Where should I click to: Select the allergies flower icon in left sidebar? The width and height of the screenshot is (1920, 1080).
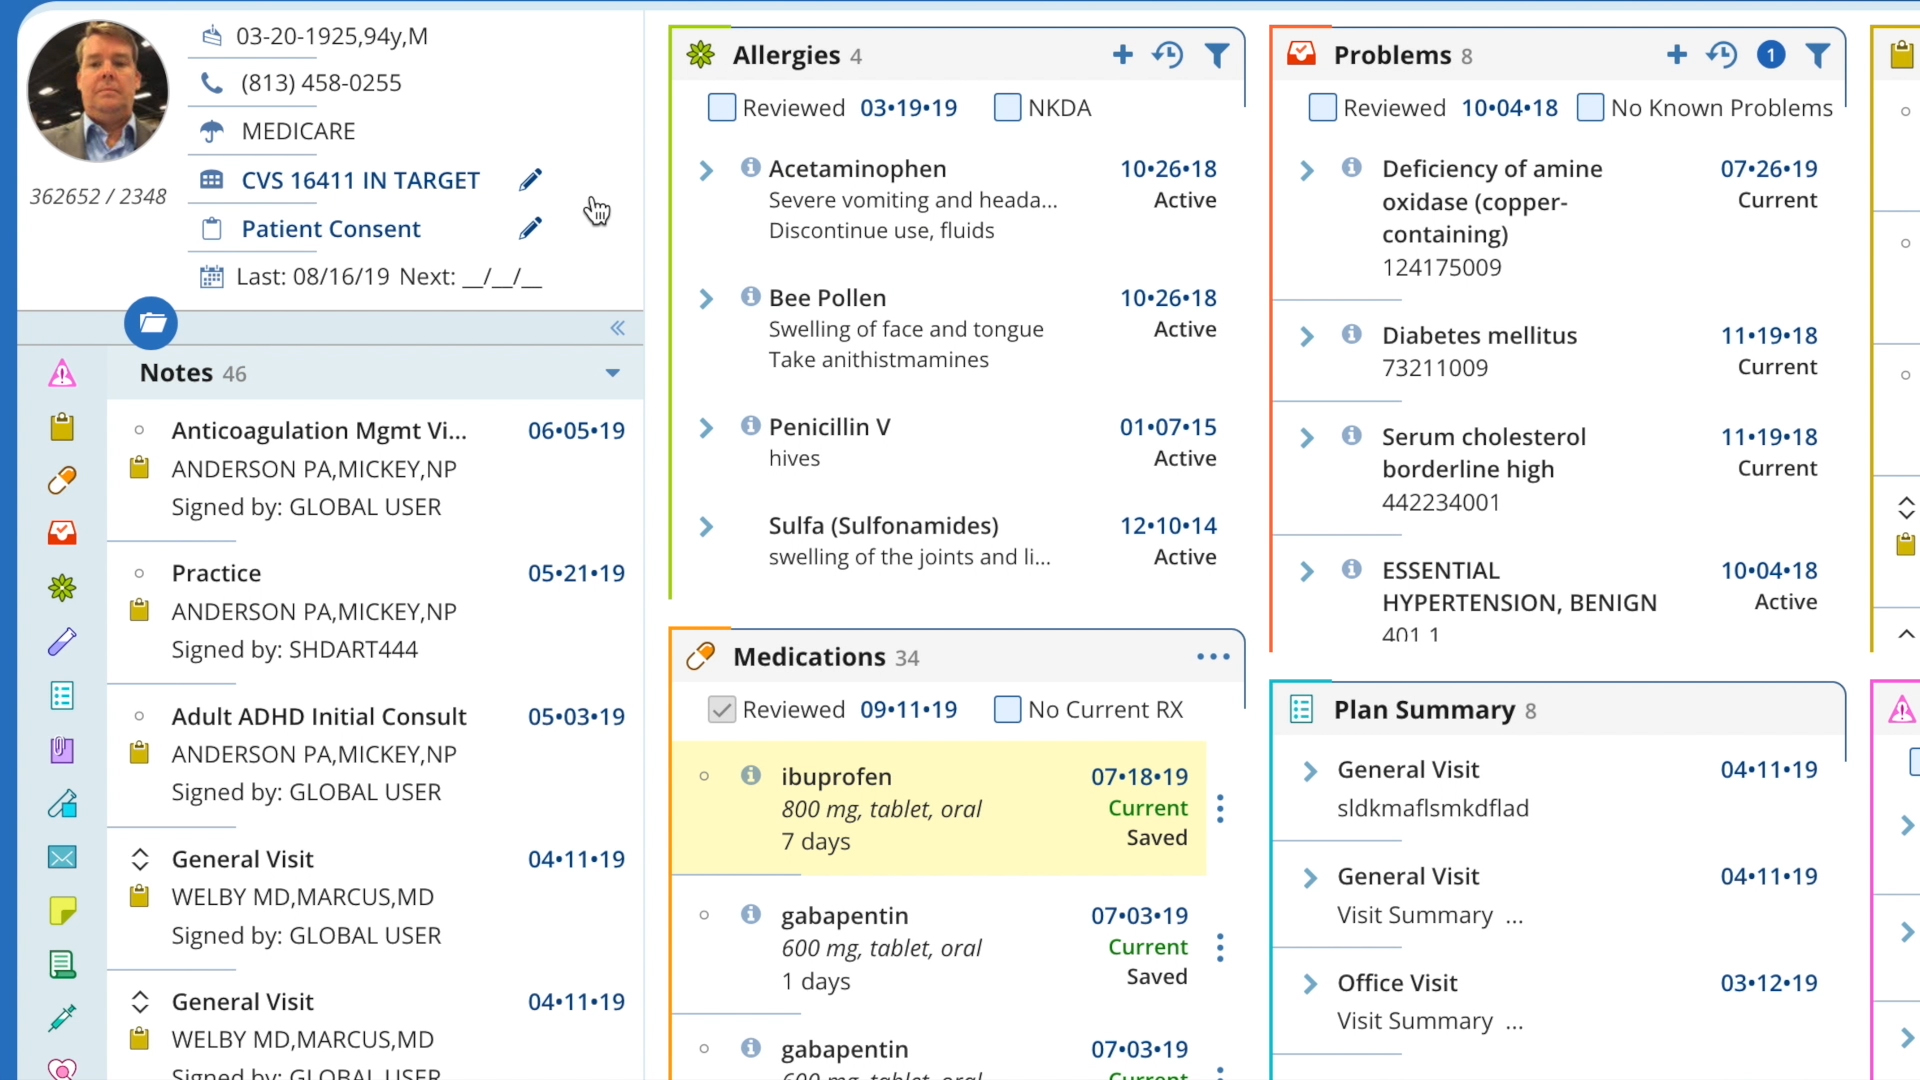pyautogui.click(x=61, y=588)
